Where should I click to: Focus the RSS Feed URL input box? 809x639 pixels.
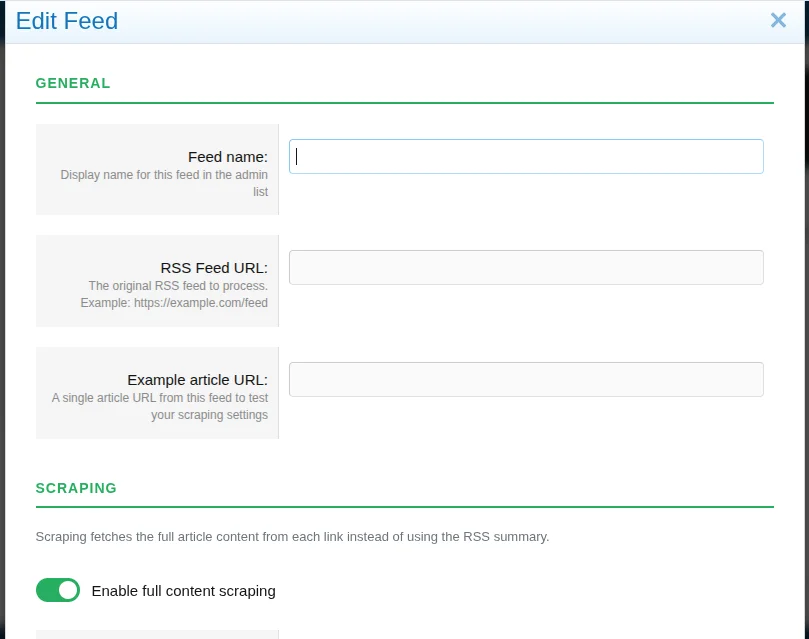(x=526, y=268)
